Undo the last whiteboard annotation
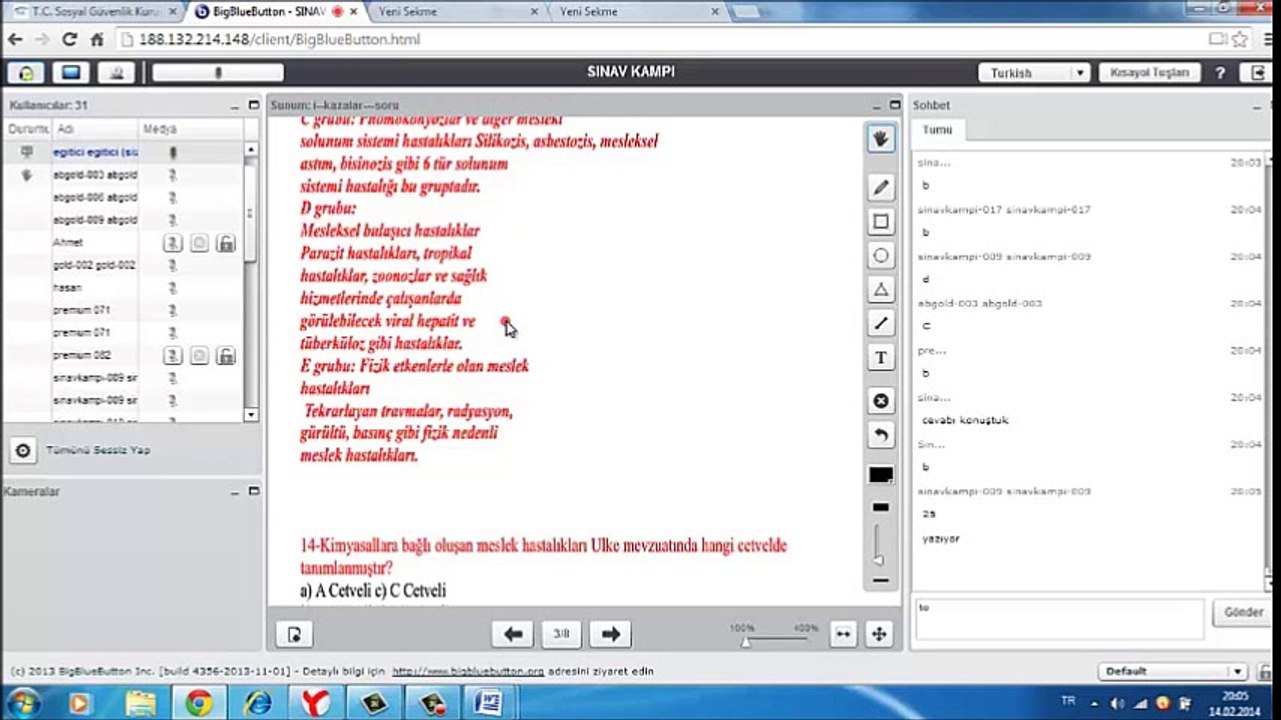This screenshot has width=1281, height=720. [x=880, y=435]
